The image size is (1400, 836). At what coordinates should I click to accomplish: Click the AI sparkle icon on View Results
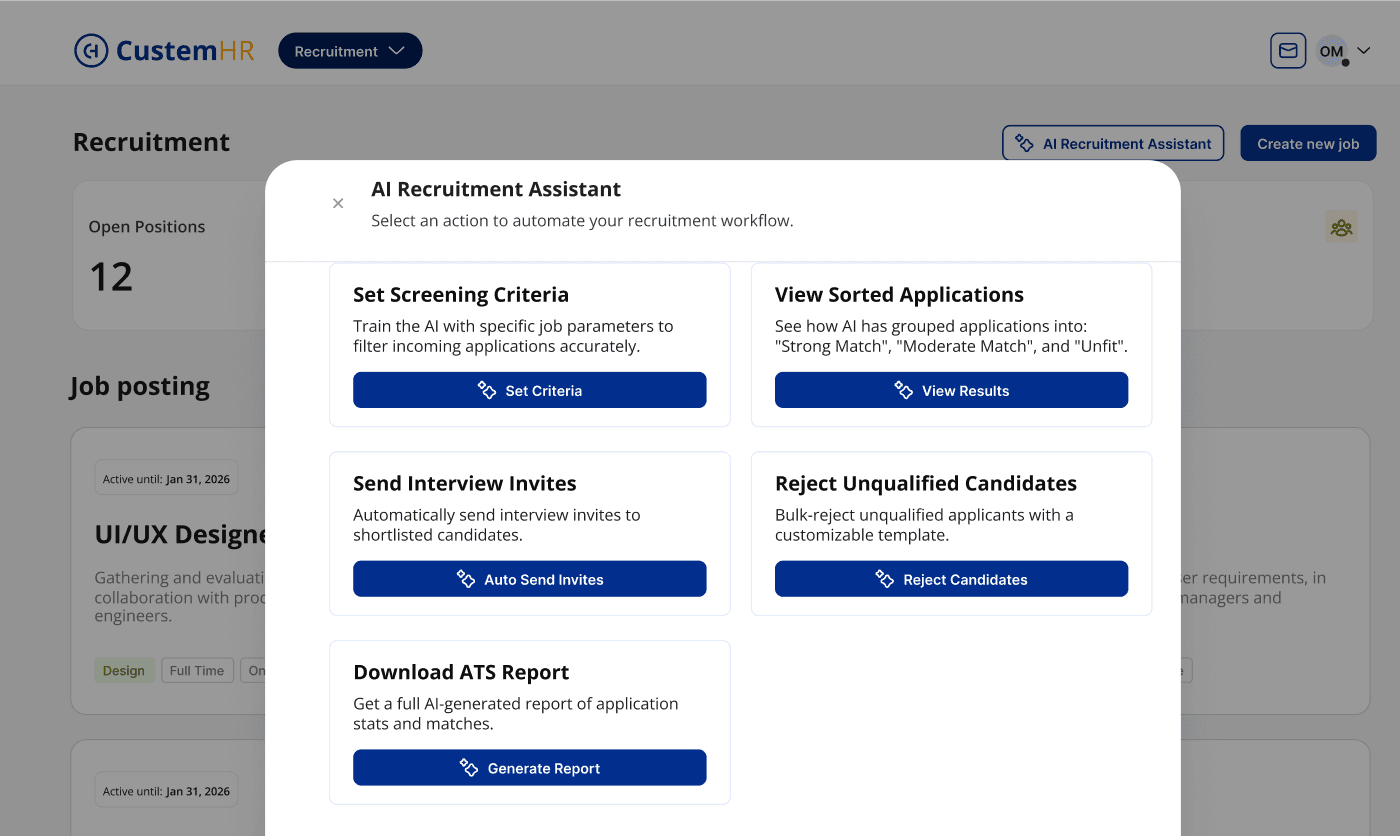click(x=906, y=390)
